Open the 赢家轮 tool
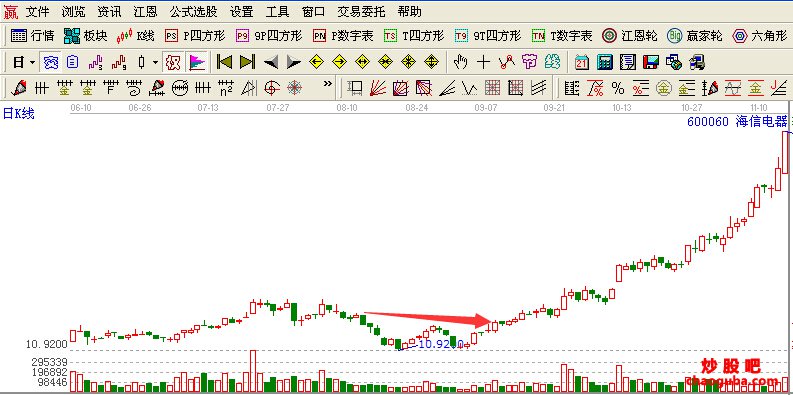This screenshot has height=395, width=793. click(x=694, y=35)
